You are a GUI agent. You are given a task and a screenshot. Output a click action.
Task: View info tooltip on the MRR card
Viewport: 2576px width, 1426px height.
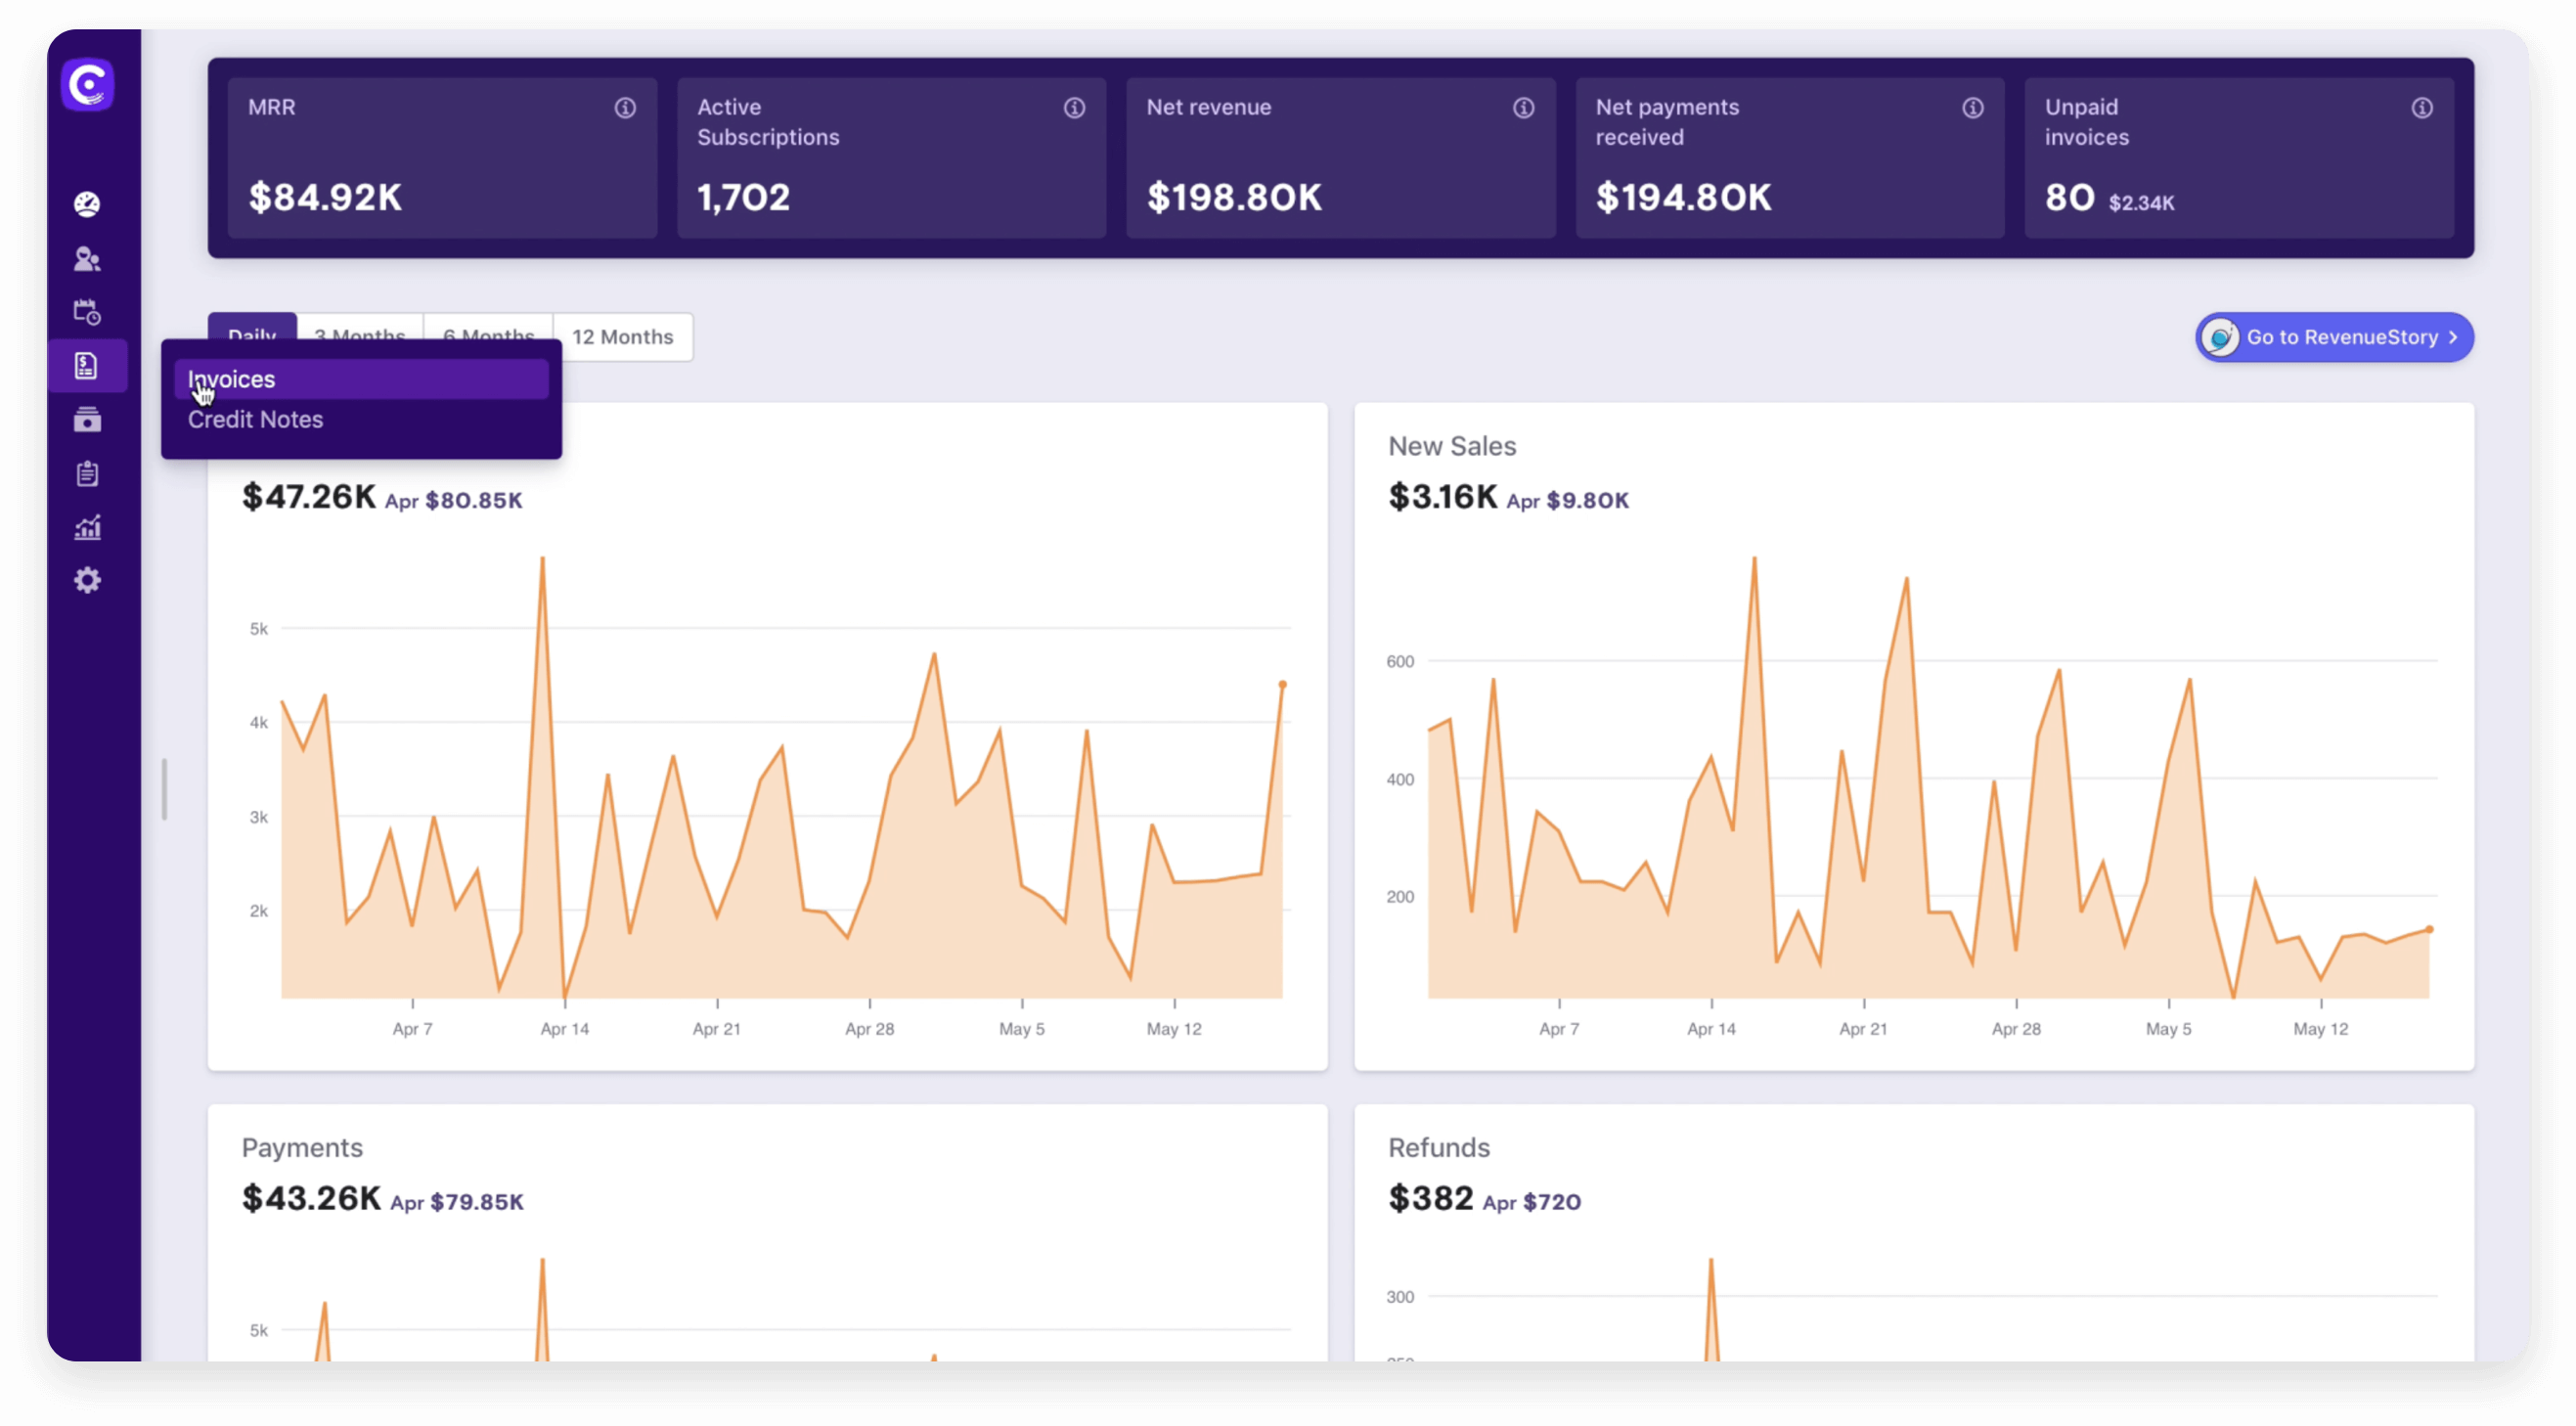pos(625,108)
